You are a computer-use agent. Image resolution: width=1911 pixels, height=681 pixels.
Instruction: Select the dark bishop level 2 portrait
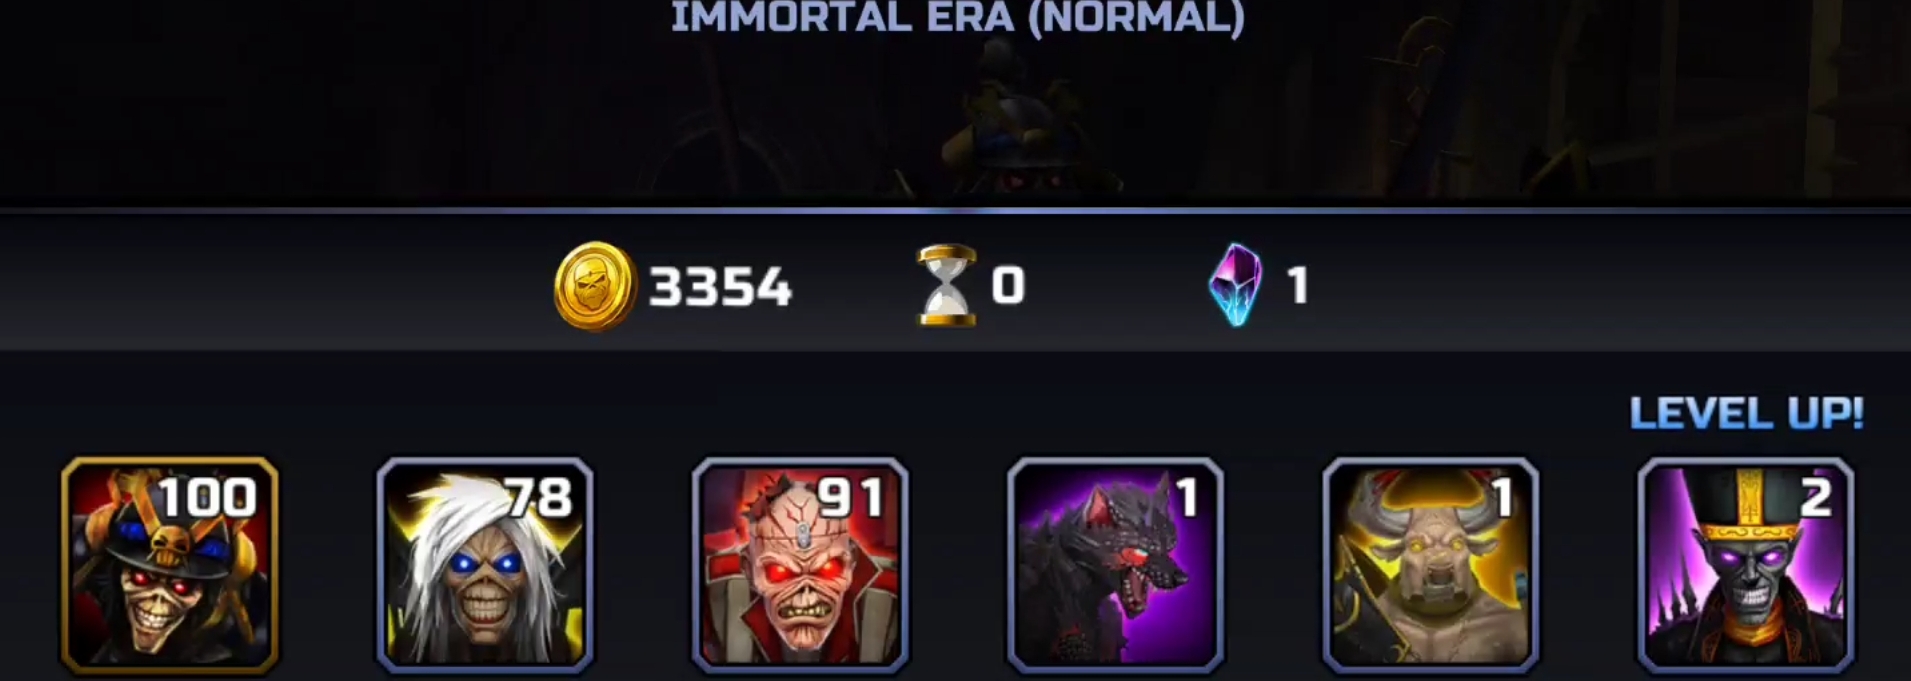pyautogui.click(x=1746, y=565)
